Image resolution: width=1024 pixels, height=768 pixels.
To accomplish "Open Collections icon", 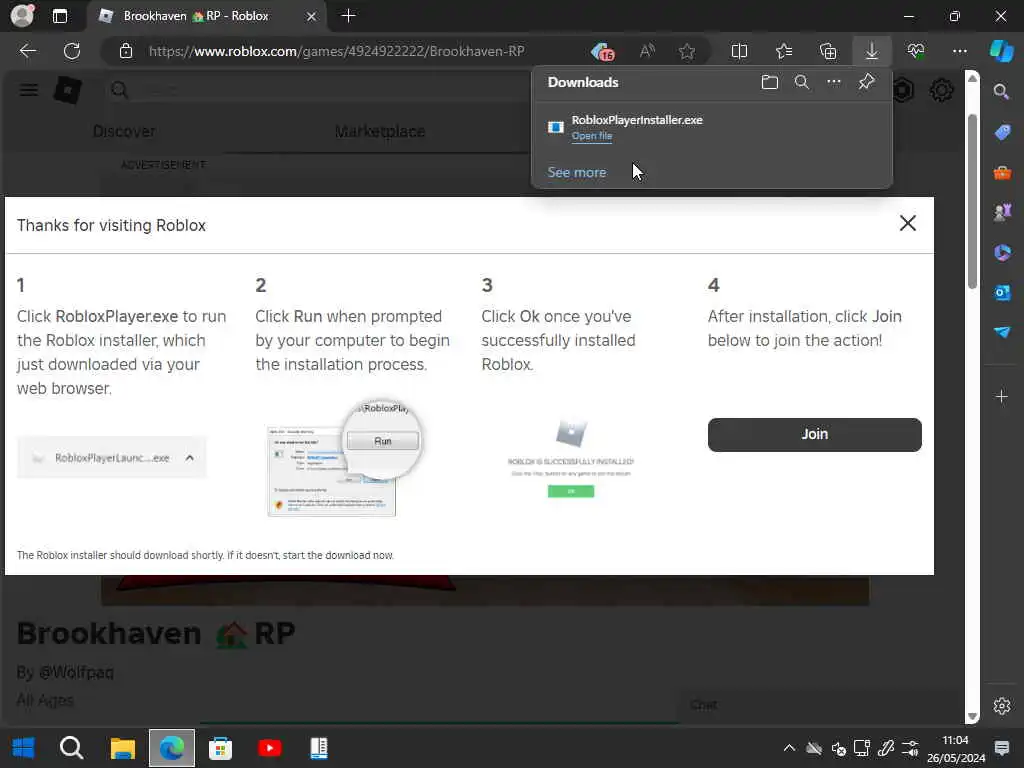I will [827, 51].
